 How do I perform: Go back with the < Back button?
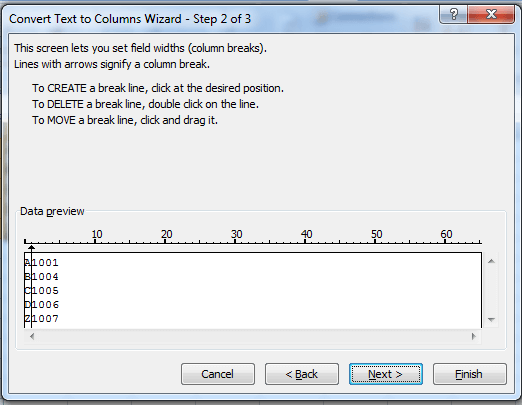point(302,374)
